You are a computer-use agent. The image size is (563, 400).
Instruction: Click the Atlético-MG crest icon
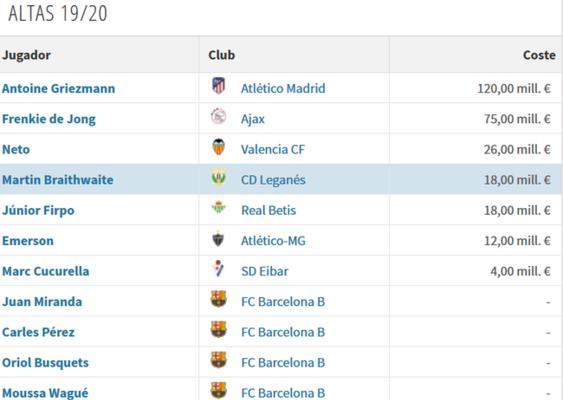tap(218, 239)
